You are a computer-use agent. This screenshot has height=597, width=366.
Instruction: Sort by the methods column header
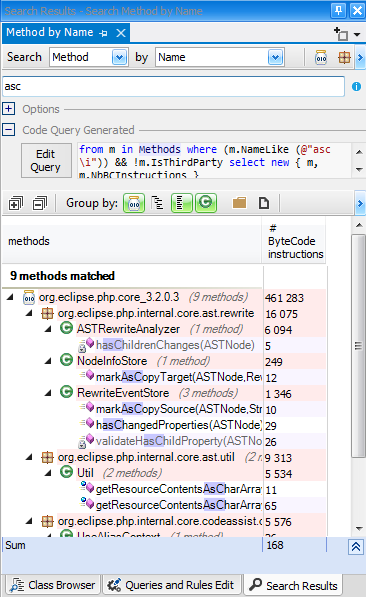[132, 241]
